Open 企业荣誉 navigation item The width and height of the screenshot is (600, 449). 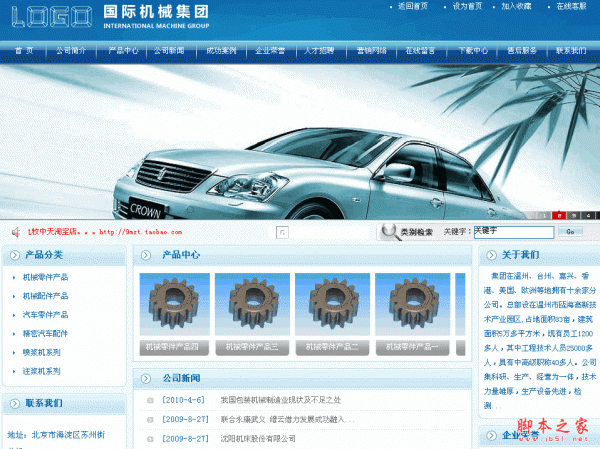270,51
